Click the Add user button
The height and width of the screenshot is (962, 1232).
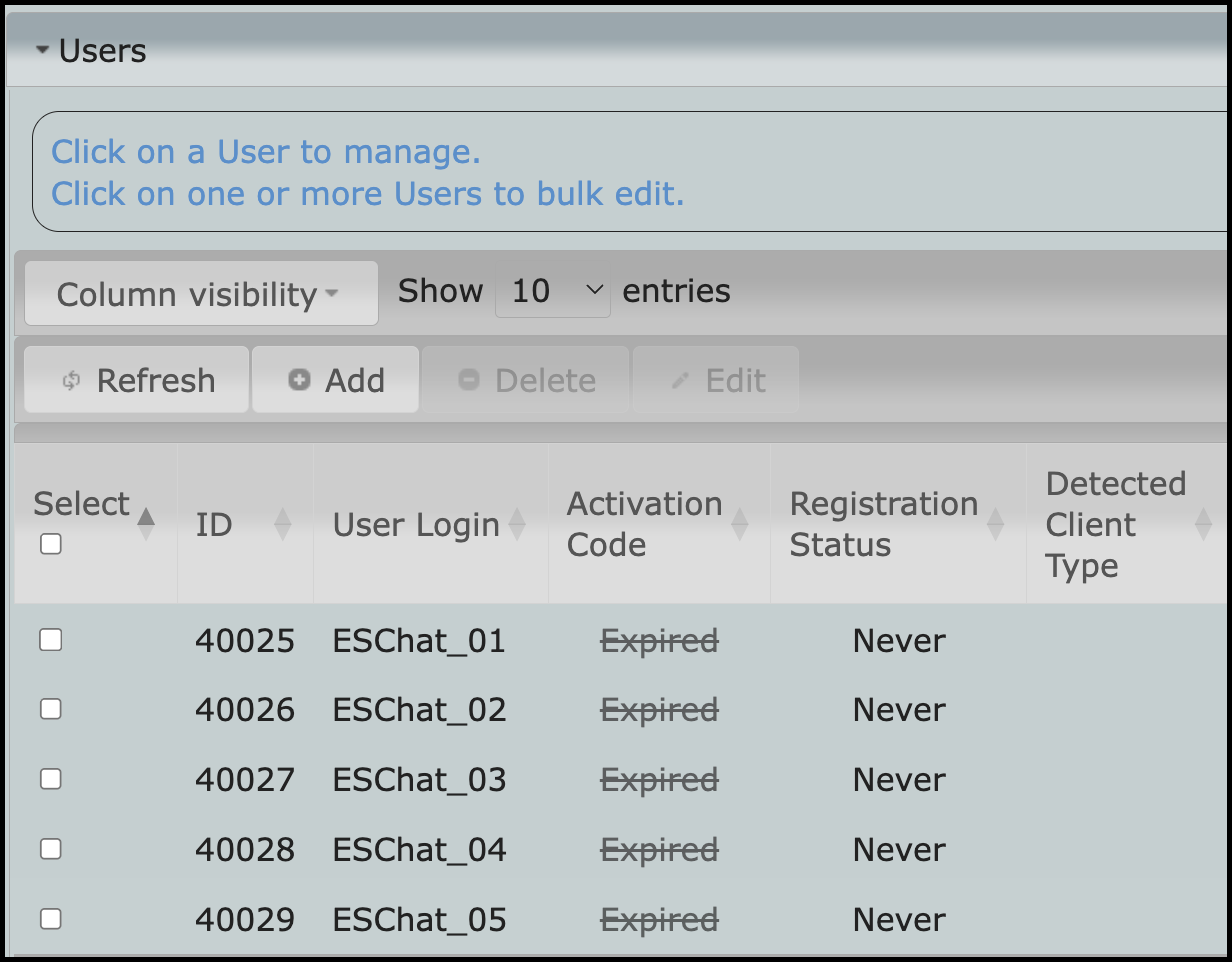(335, 380)
